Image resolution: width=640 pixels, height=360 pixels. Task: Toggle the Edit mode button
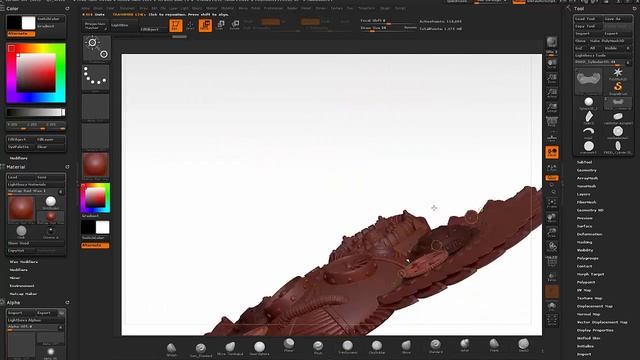pos(176,25)
